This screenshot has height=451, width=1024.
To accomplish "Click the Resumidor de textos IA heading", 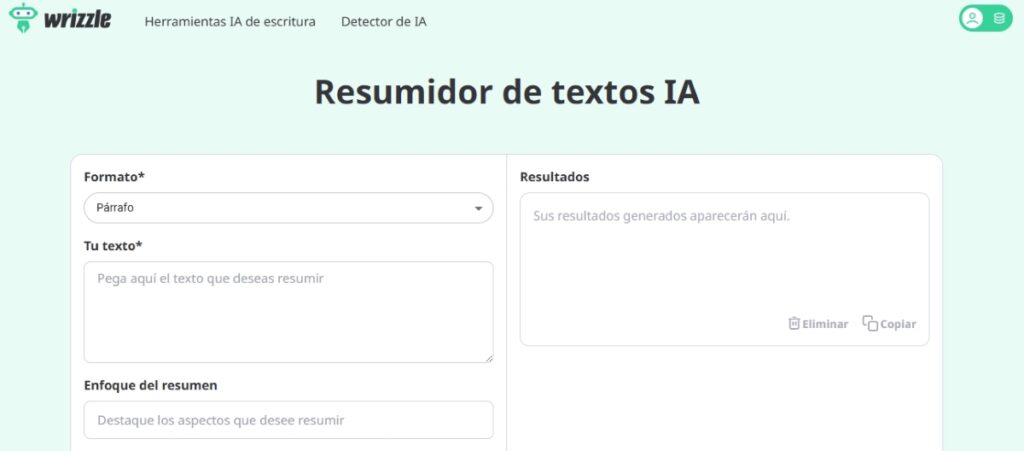I will [x=507, y=91].
